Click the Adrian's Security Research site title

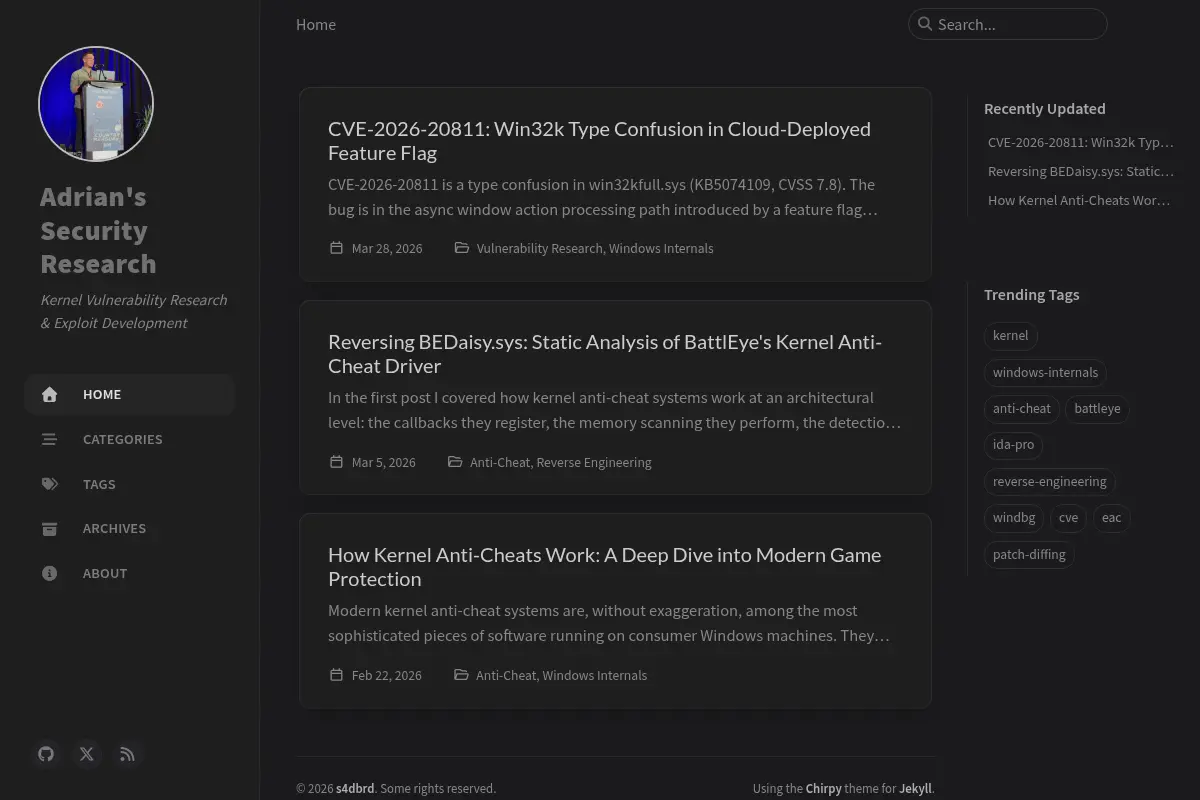[98, 230]
